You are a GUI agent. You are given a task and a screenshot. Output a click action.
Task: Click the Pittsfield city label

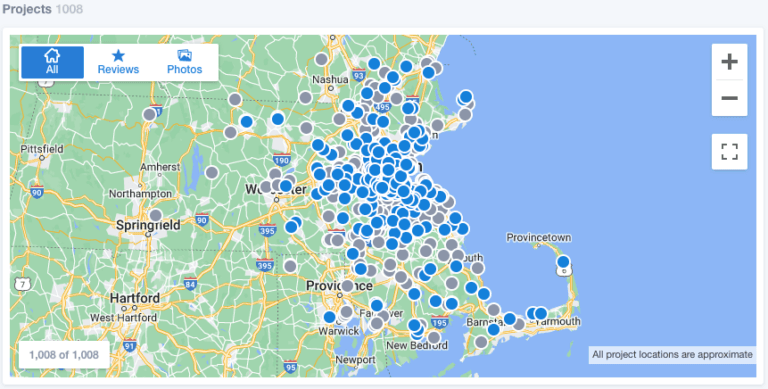(x=42, y=148)
